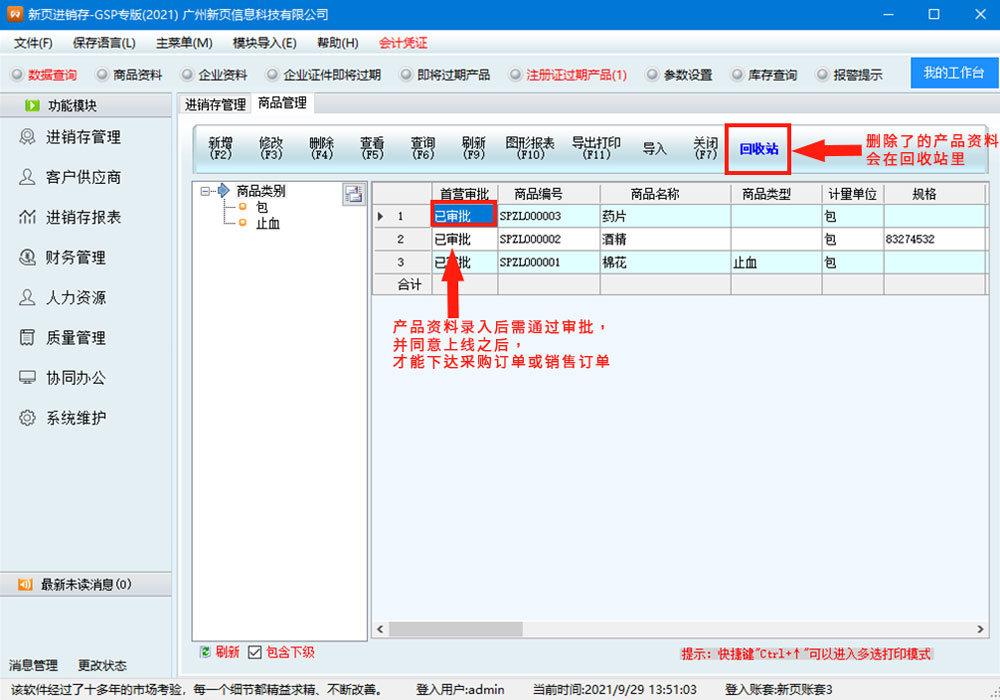Open 进销存报表 chart icon module

click(27, 217)
